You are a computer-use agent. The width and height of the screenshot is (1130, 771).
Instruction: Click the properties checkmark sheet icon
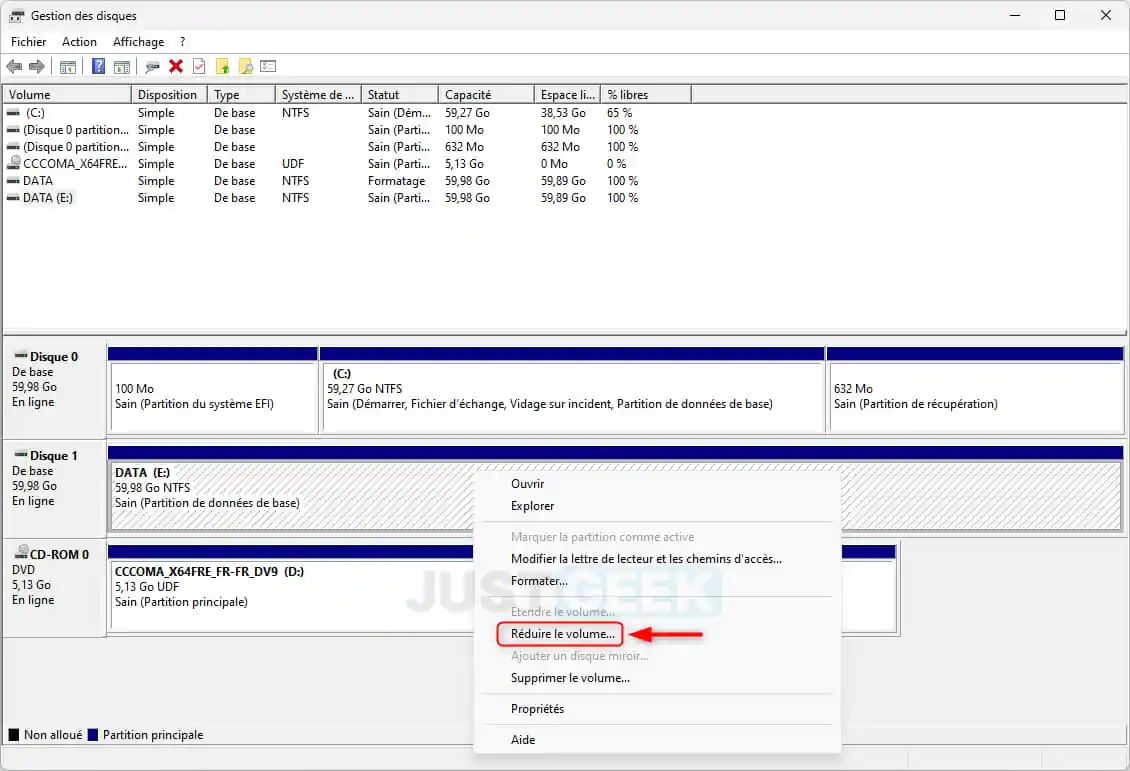199,66
